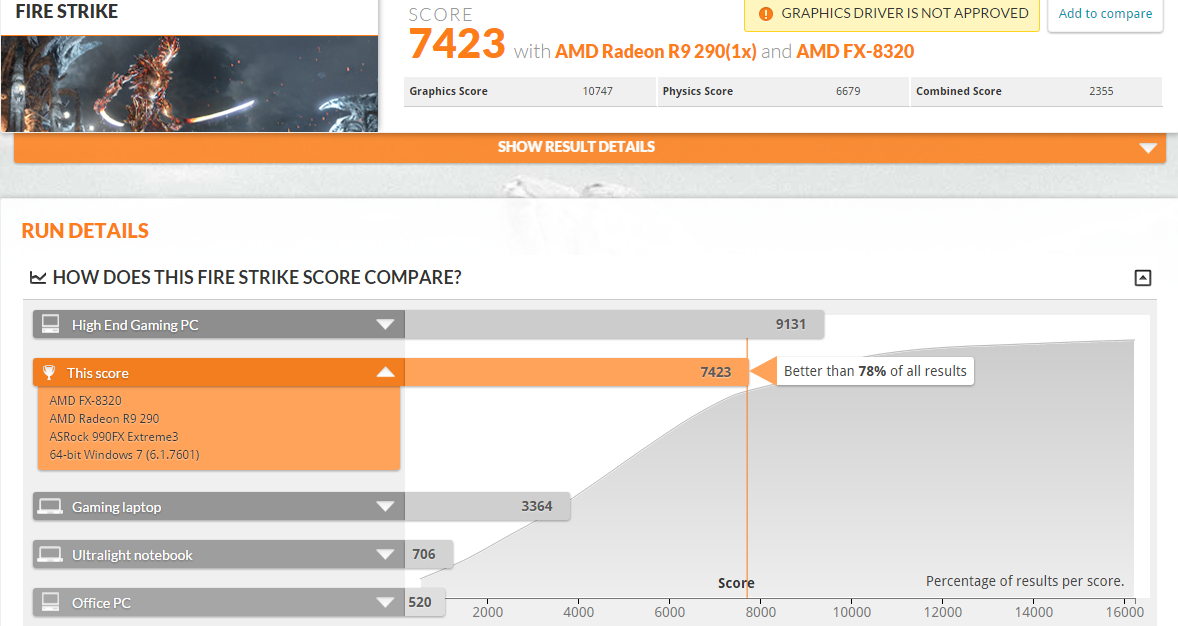Click the warning icon in driver notice
This screenshot has height=626, width=1178.
(766, 14)
